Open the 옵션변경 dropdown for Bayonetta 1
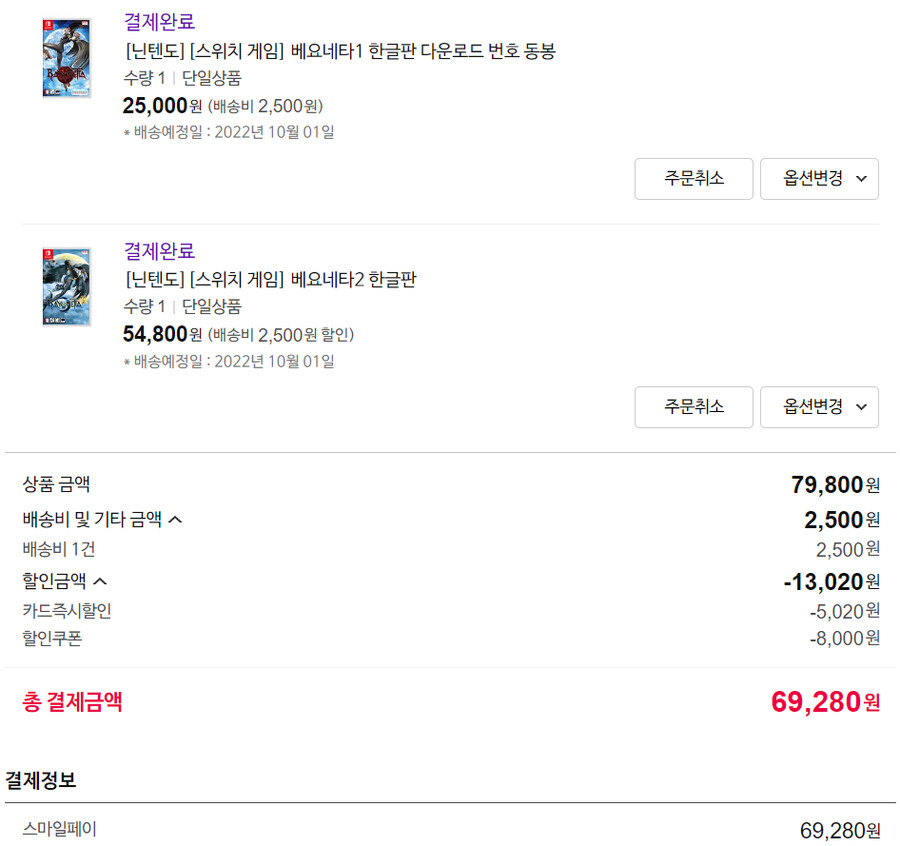 point(812,179)
